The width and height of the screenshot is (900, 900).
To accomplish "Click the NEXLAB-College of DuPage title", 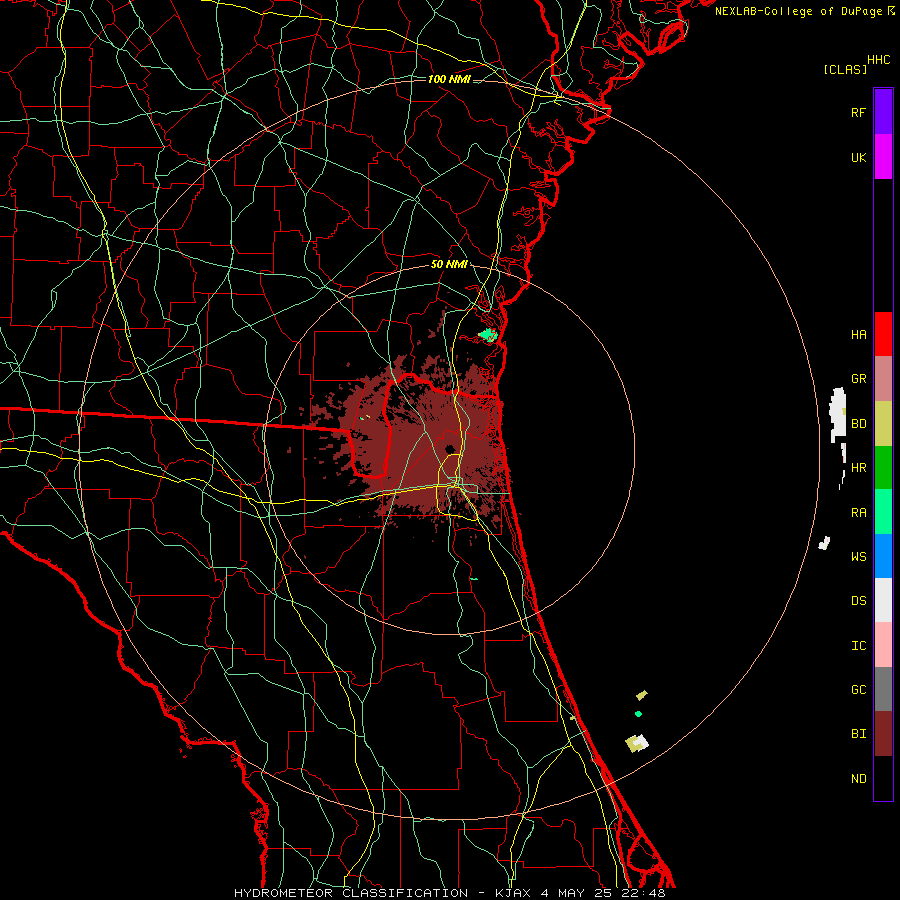I will pyautogui.click(x=798, y=11).
